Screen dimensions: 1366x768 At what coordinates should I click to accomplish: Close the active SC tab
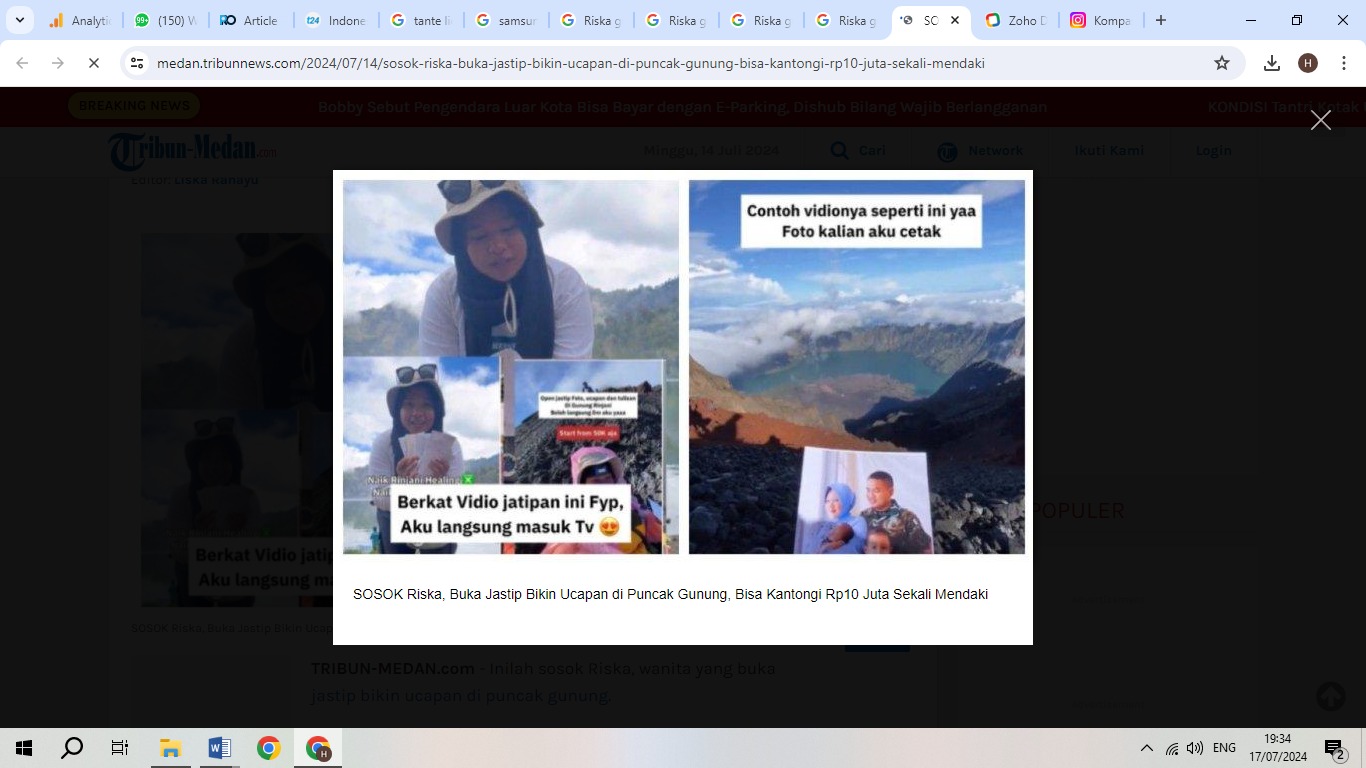coord(954,20)
